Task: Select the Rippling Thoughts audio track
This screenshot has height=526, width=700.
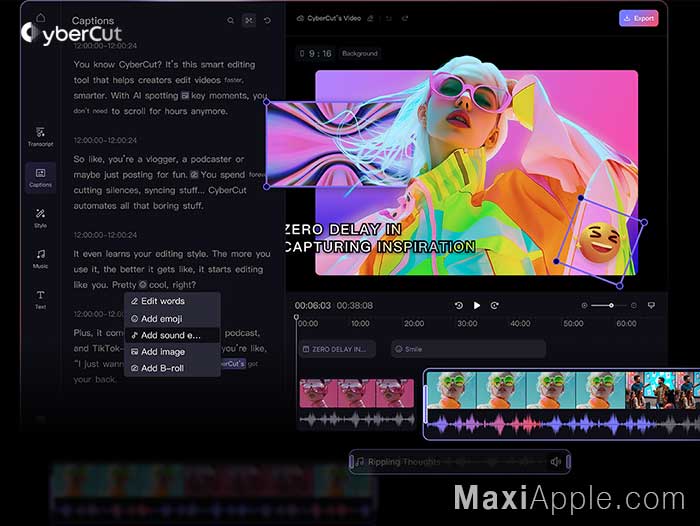Action: [x=459, y=462]
